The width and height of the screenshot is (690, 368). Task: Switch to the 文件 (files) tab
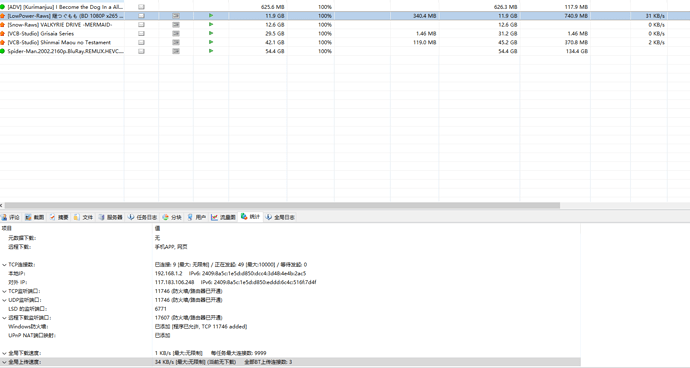click(x=83, y=217)
